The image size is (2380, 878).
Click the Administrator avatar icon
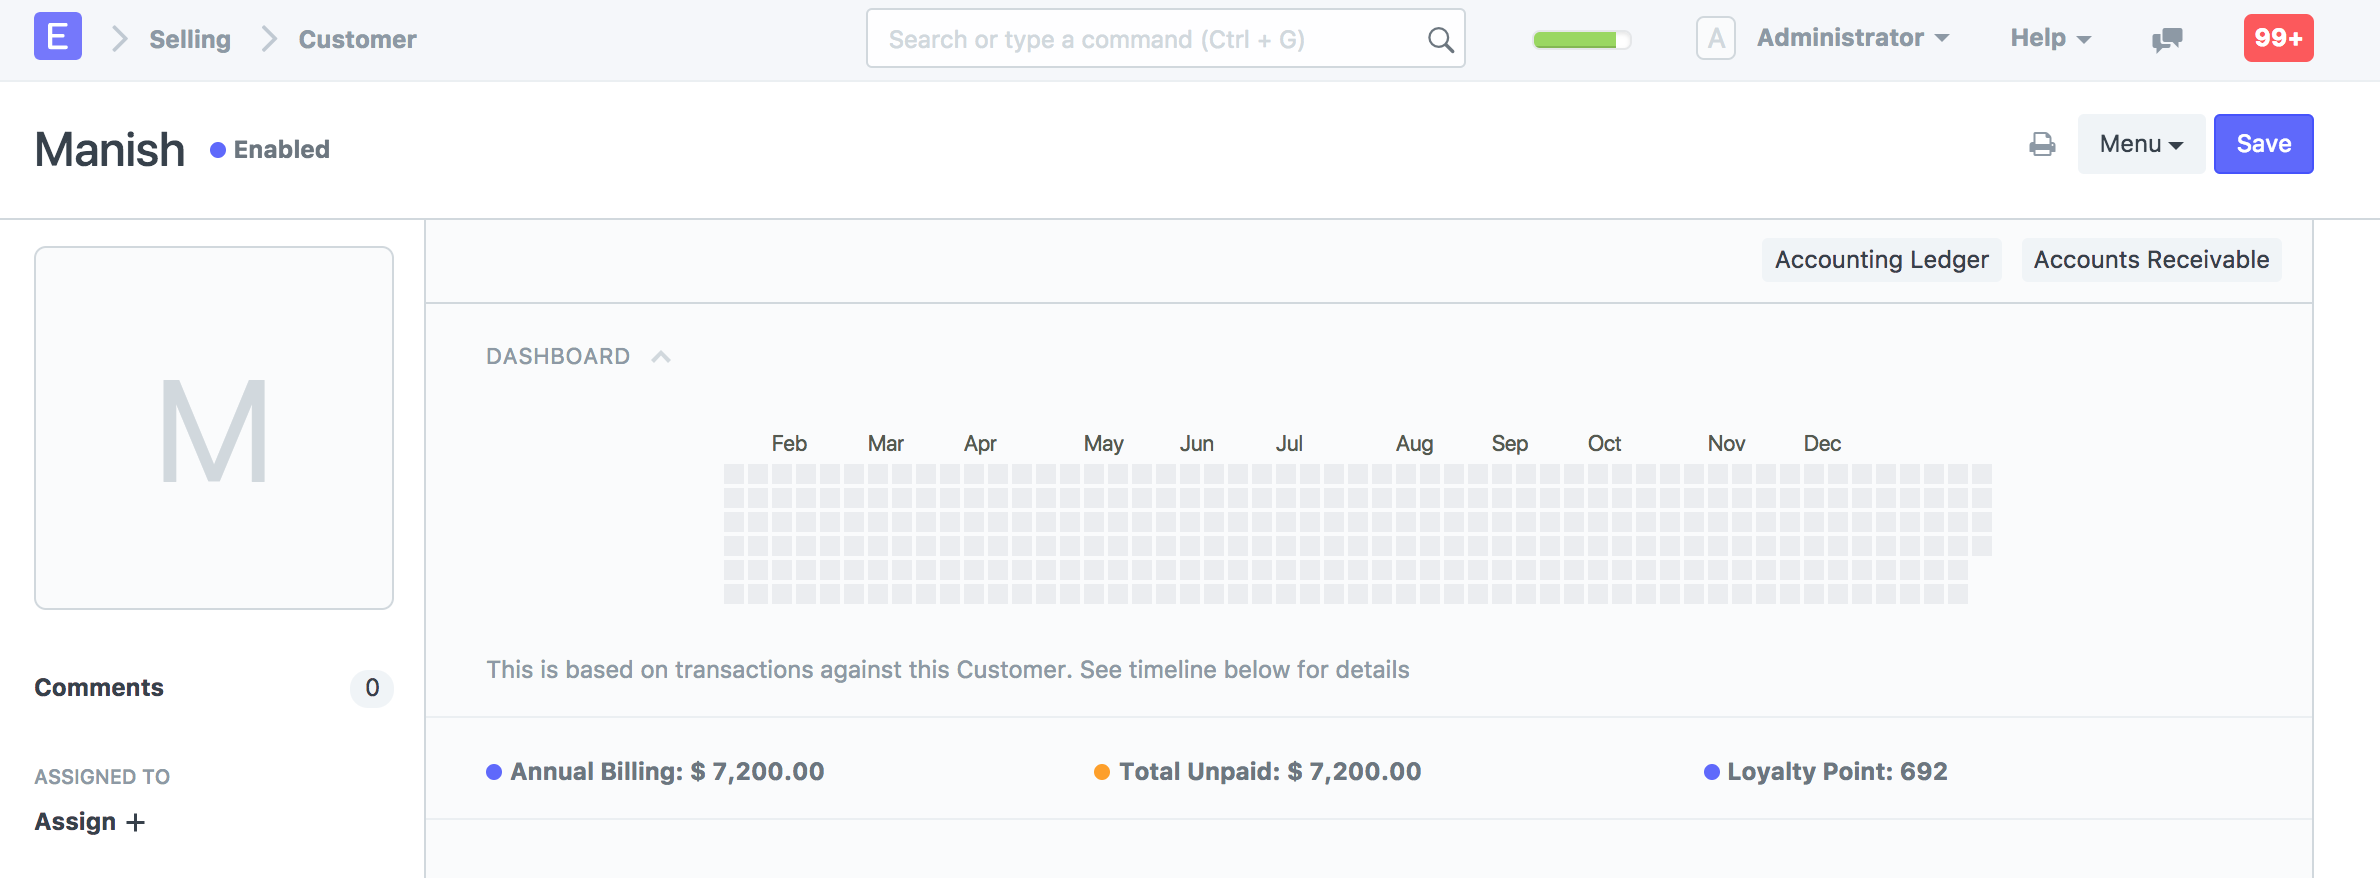(x=1715, y=39)
